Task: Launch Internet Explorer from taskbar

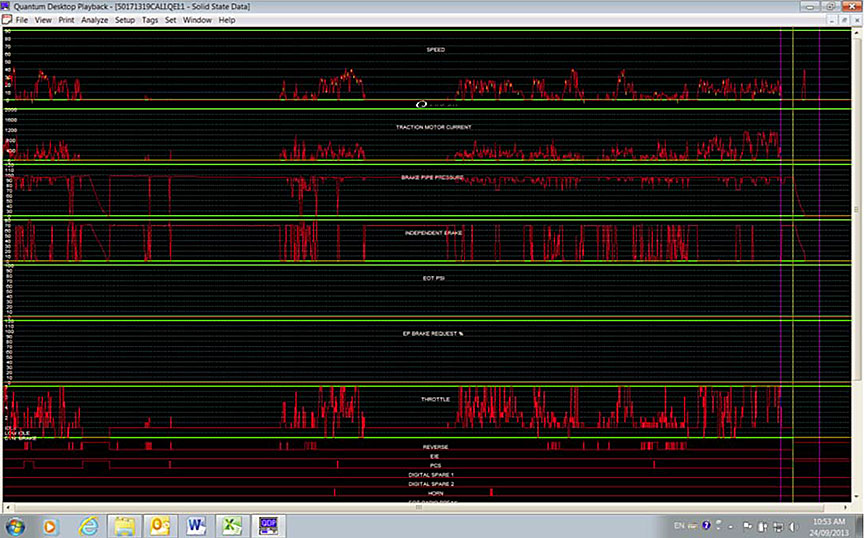Action: tap(88, 525)
